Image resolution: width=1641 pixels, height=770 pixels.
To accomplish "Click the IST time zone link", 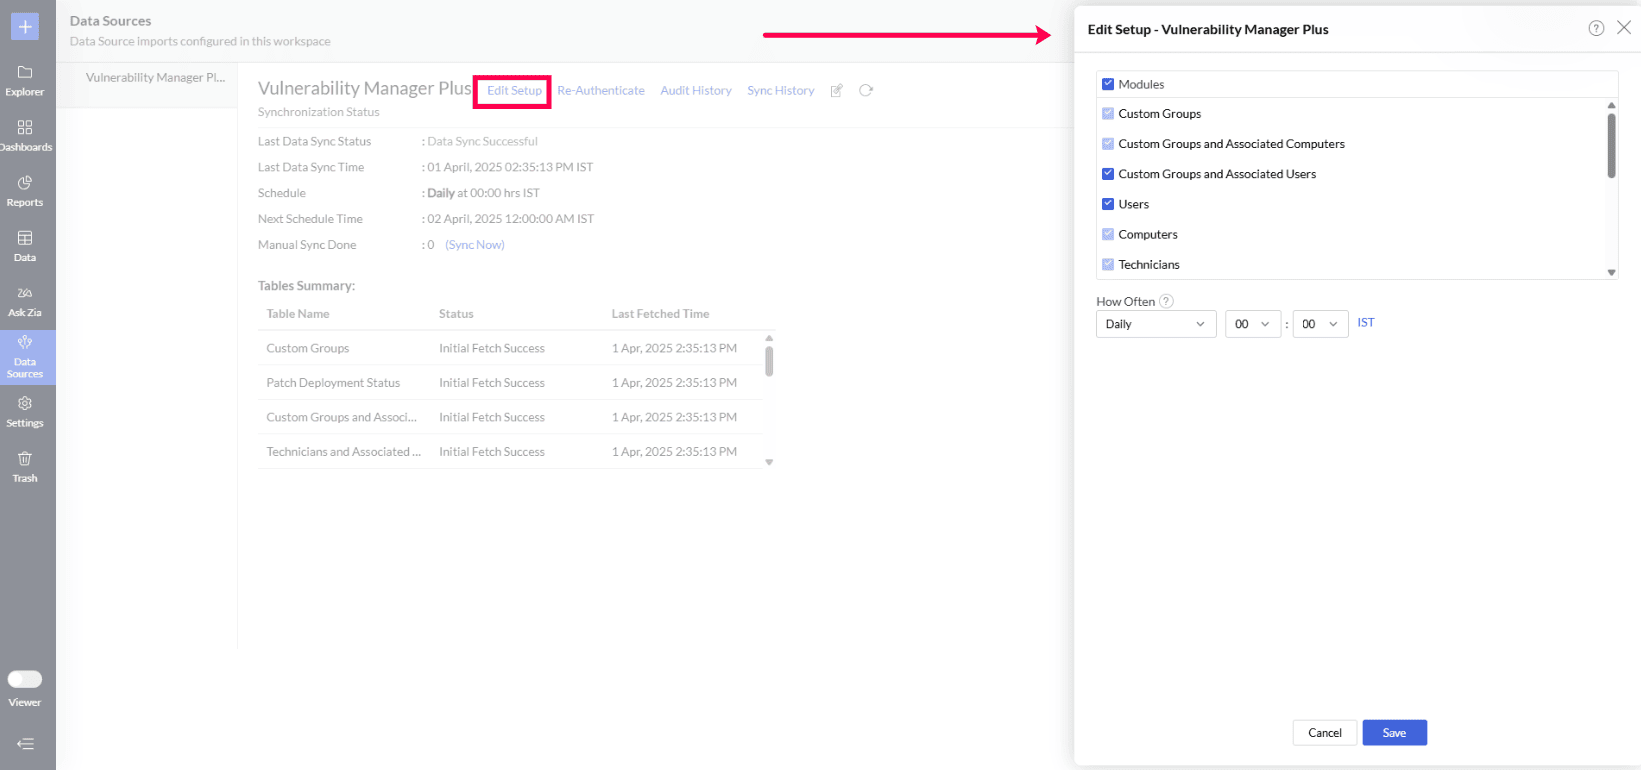I will (1366, 323).
